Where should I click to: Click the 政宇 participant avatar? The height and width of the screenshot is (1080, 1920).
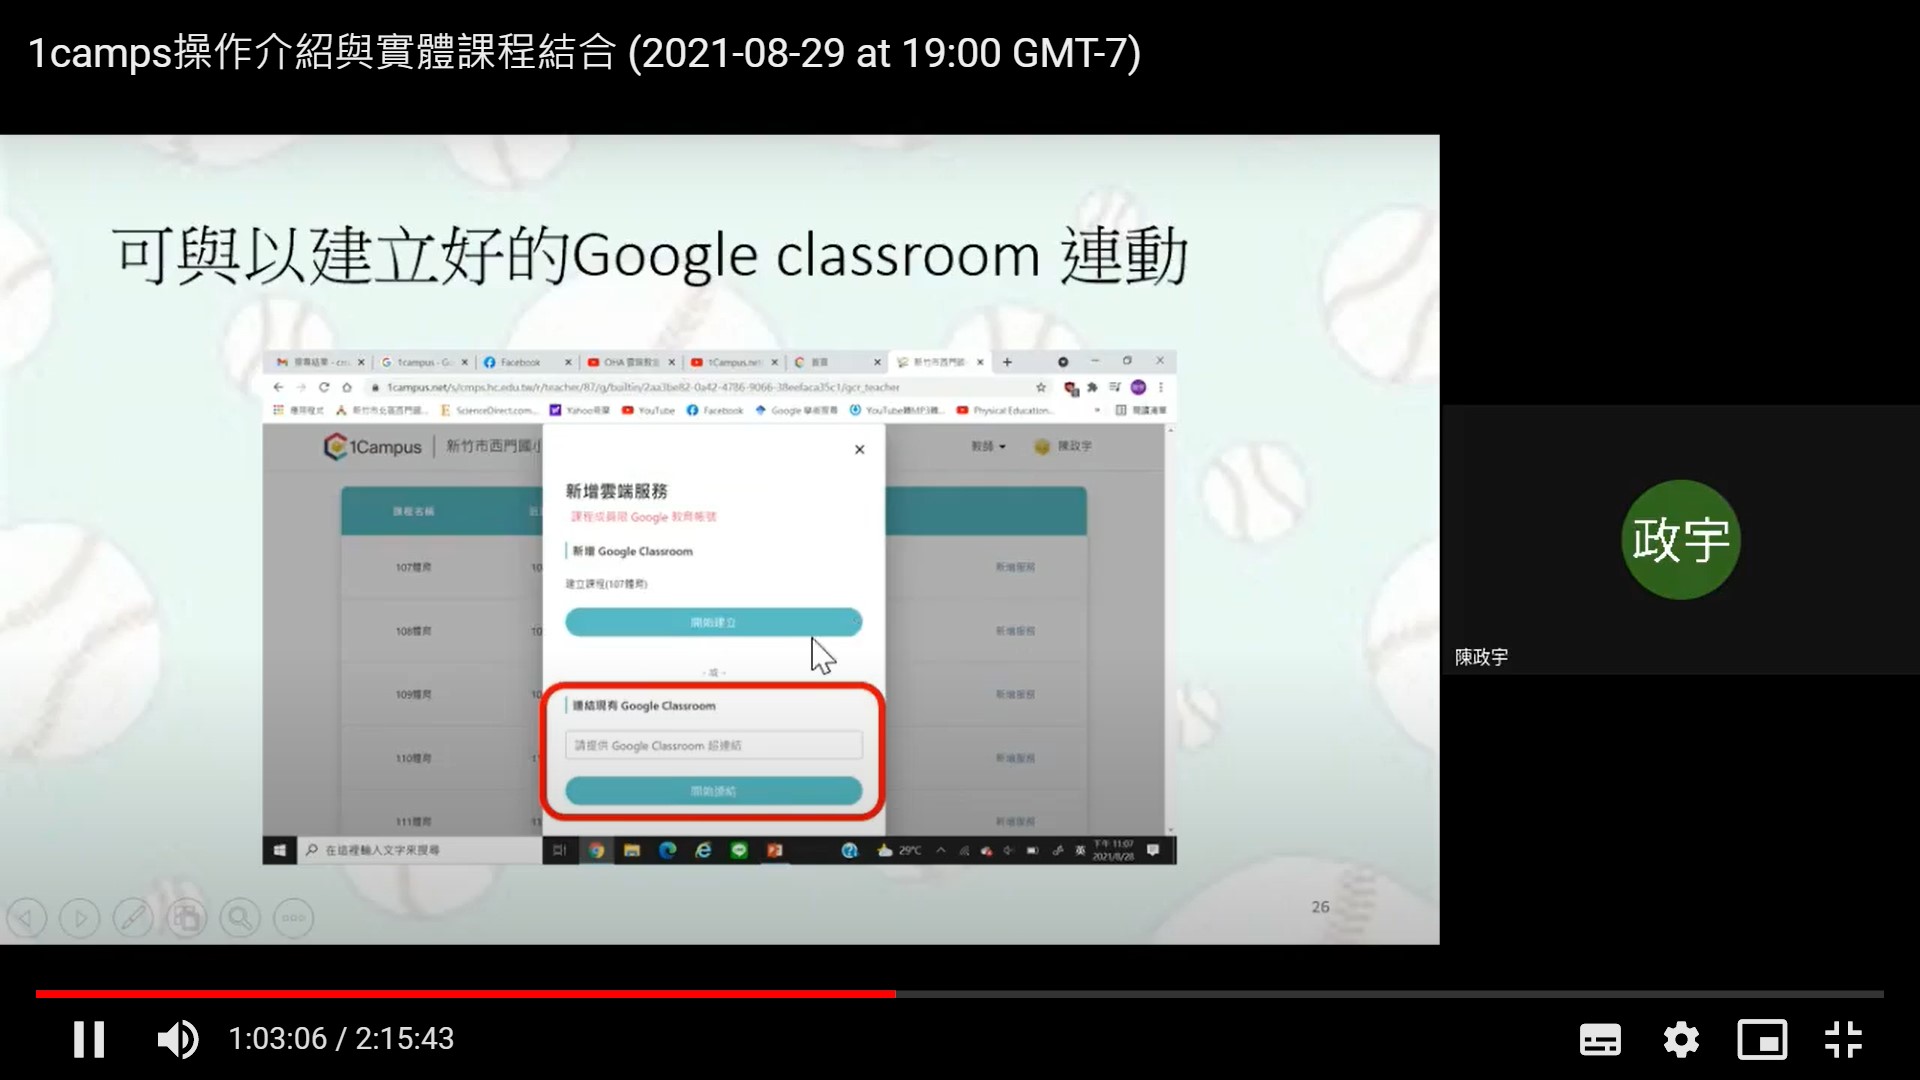click(x=1680, y=540)
